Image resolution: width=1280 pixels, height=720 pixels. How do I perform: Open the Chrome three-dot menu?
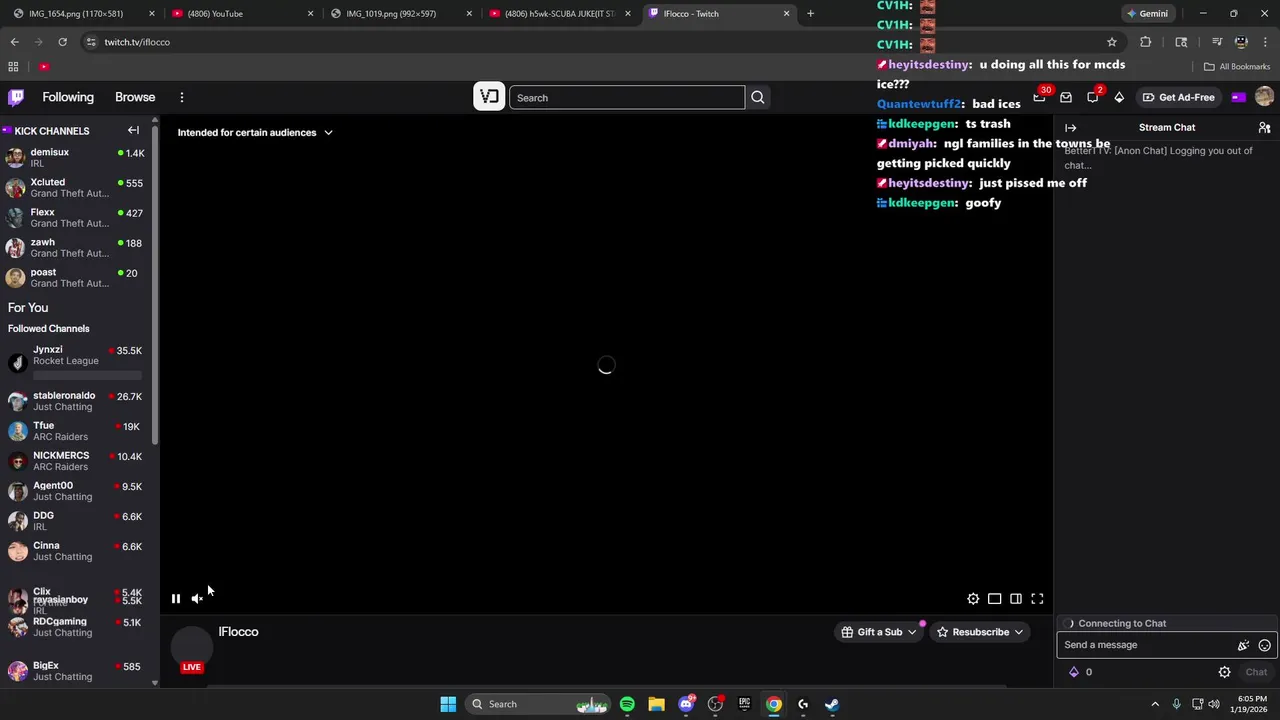click(1266, 42)
